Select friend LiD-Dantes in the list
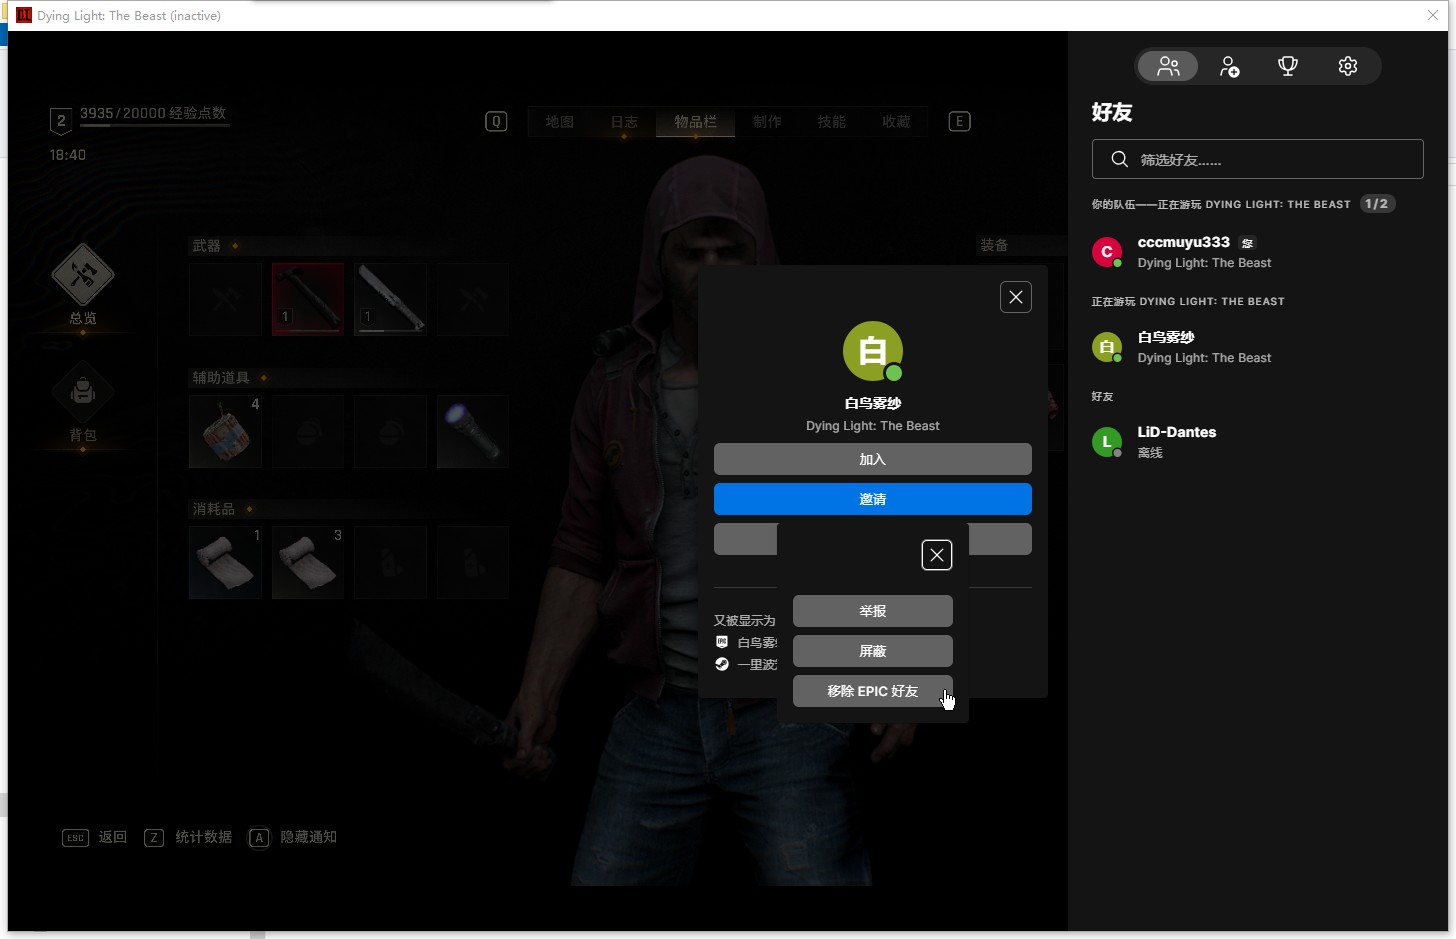Image resolution: width=1456 pixels, height=939 pixels. [1176, 441]
